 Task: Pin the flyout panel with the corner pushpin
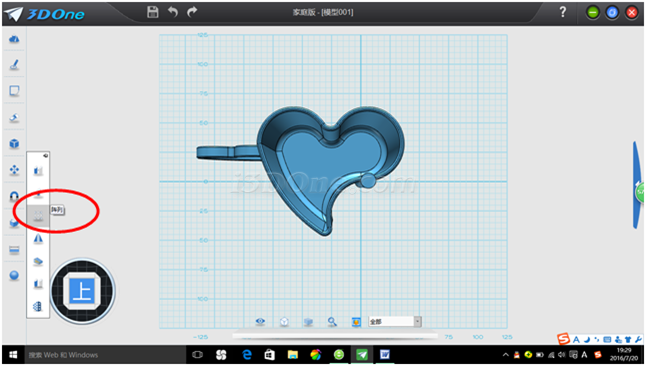click(45, 155)
